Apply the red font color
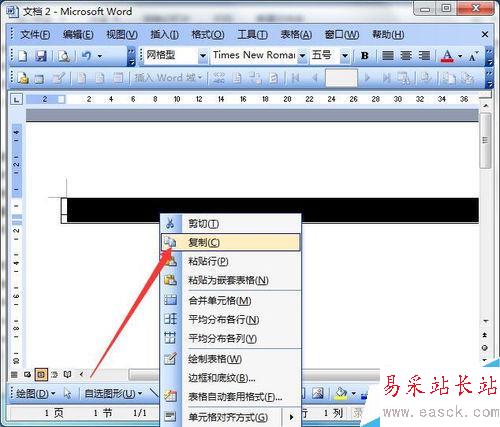The image size is (500, 427). pos(447,56)
